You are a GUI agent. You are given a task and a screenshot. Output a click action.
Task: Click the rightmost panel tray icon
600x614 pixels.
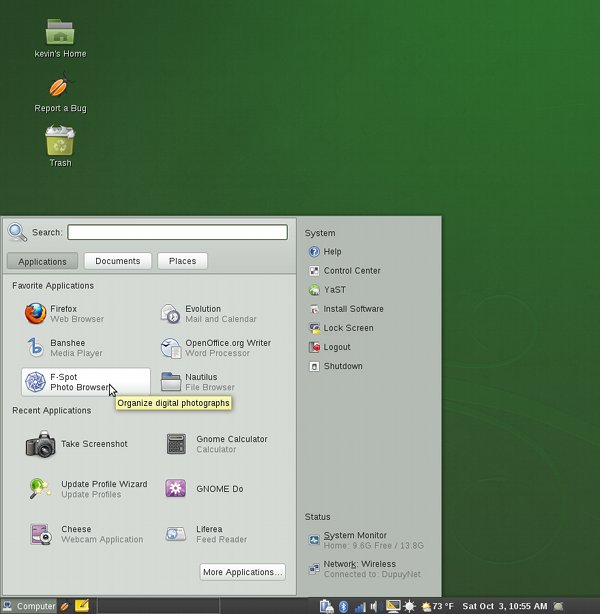tap(558, 606)
